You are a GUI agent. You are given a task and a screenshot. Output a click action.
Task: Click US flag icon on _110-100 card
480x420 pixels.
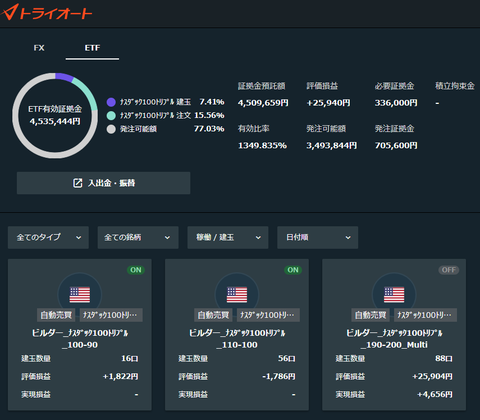click(237, 295)
